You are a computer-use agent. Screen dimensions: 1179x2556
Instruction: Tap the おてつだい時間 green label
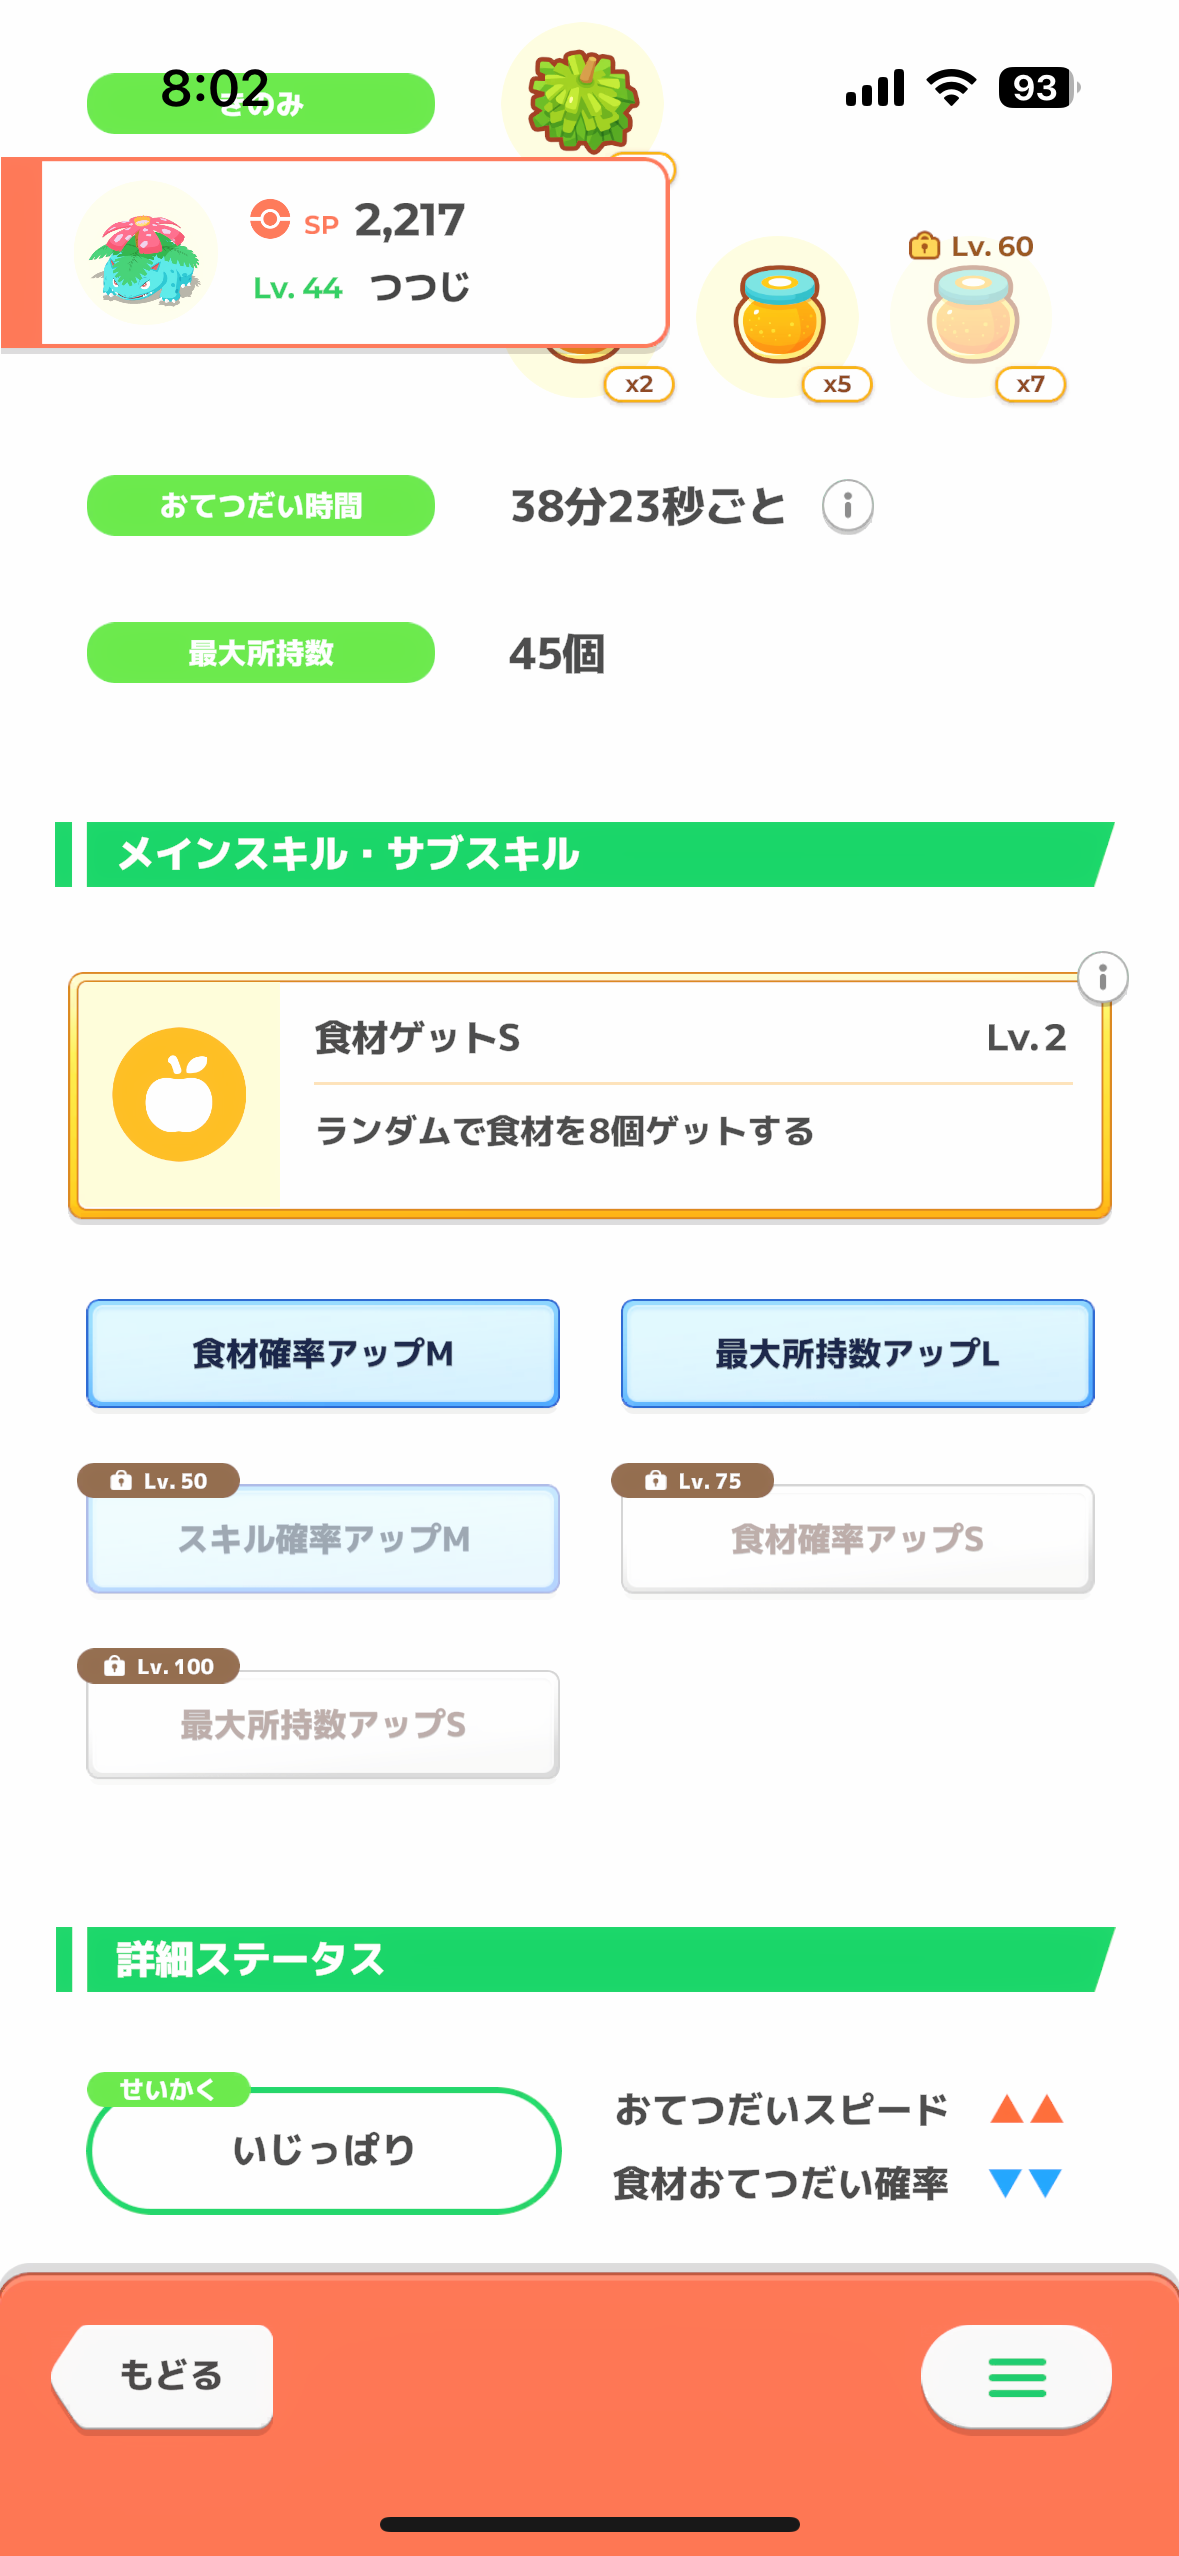pos(260,506)
